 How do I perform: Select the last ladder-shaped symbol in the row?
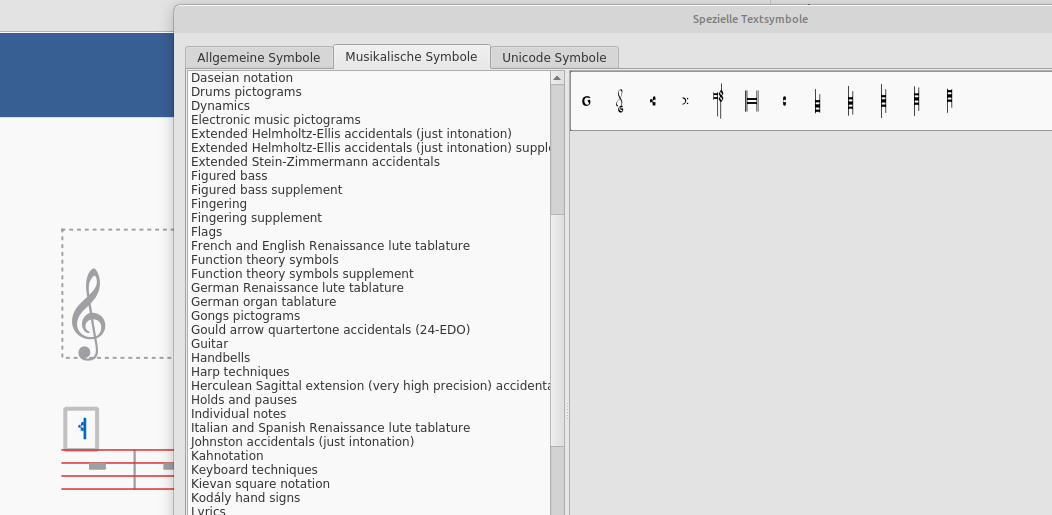pyautogui.click(x=949, y=100)
